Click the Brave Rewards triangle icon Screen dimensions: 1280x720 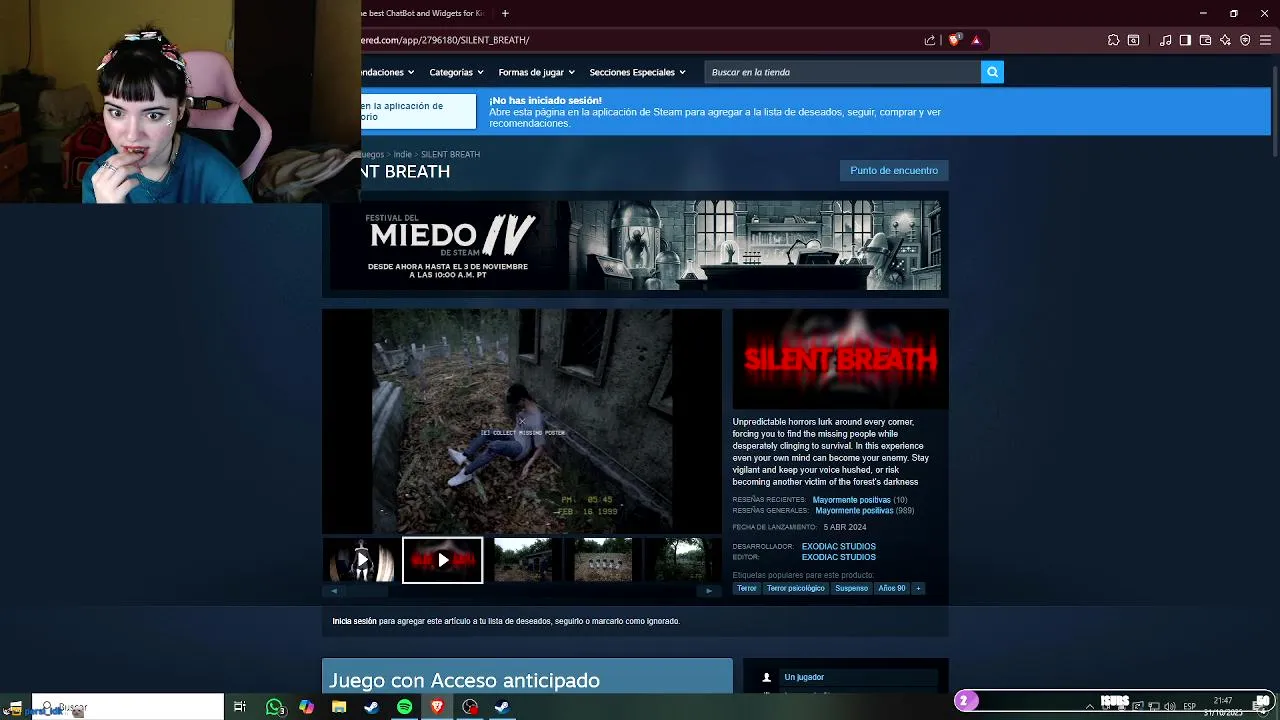point(976,40)
